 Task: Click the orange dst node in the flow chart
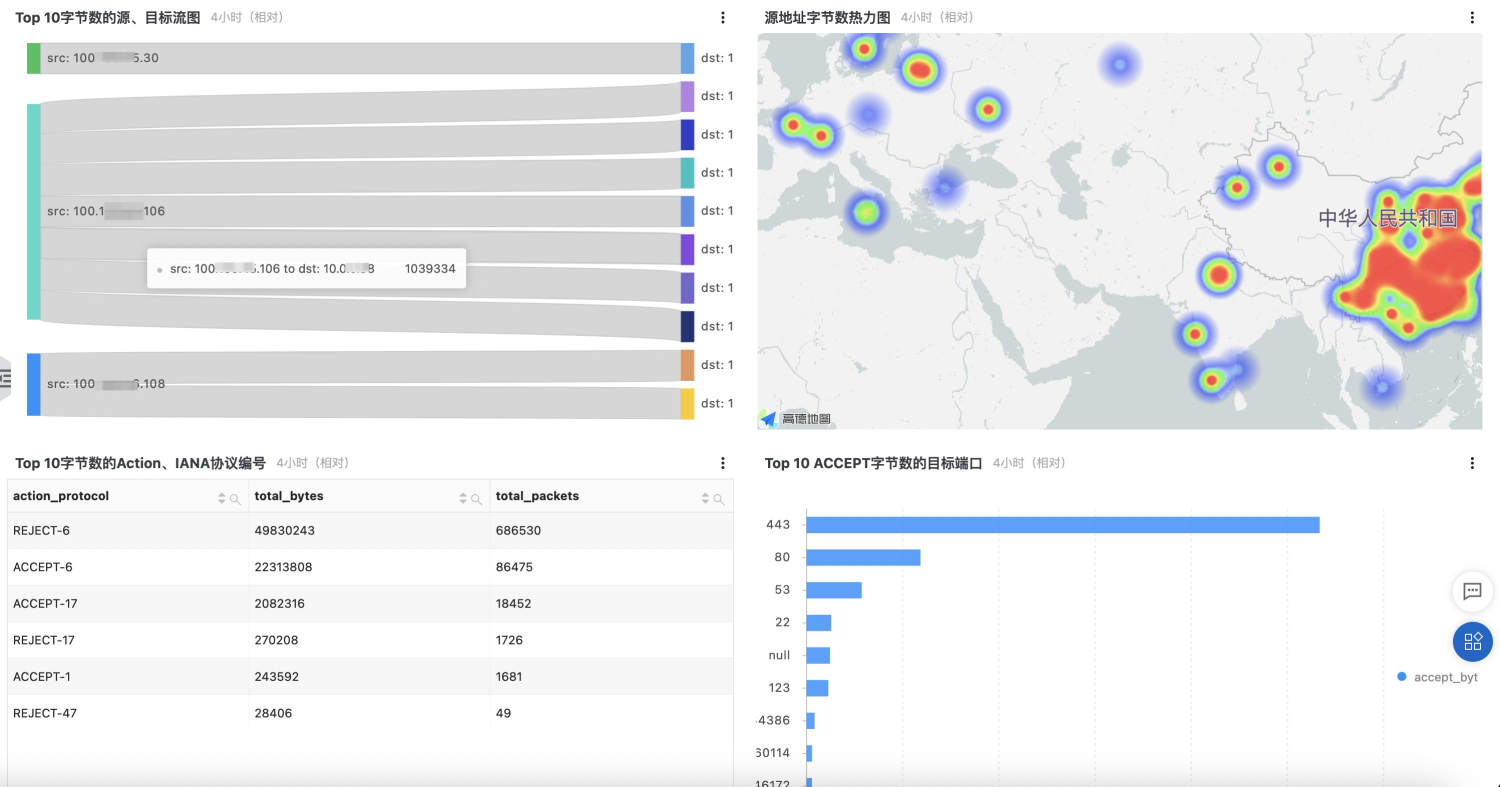point(687,365)
